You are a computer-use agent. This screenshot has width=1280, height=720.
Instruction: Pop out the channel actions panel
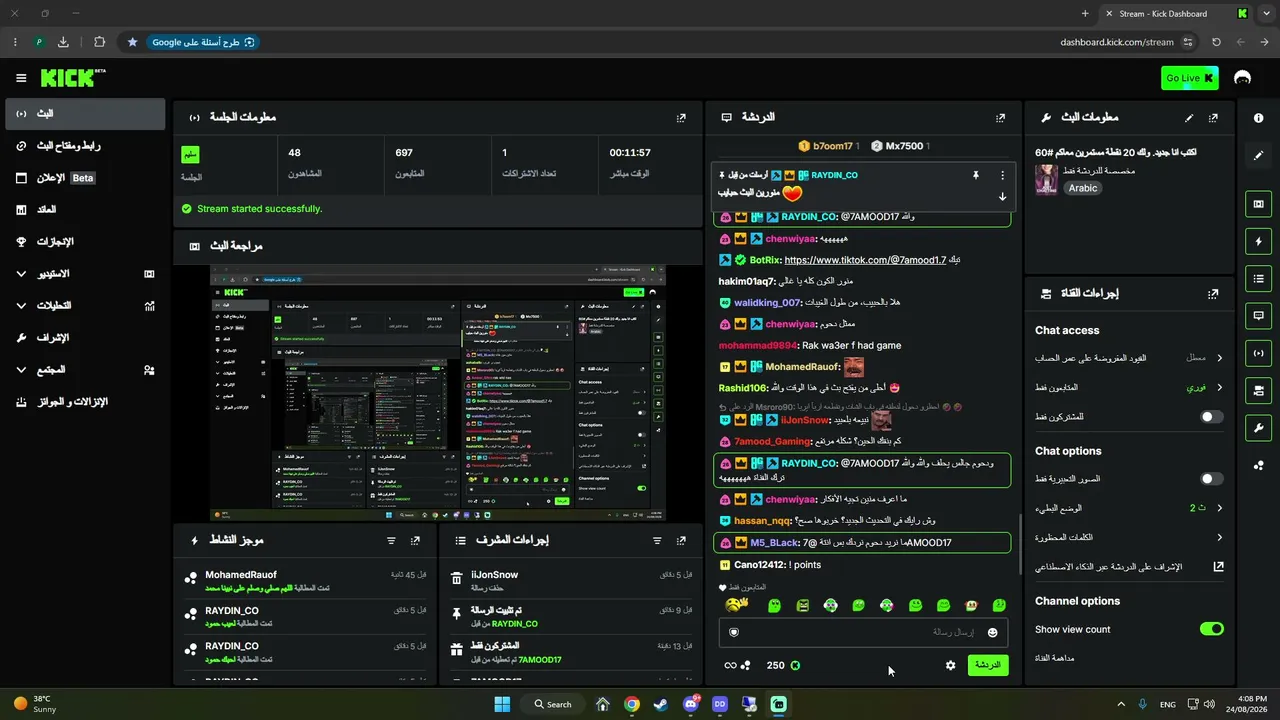coord(1213,294)
